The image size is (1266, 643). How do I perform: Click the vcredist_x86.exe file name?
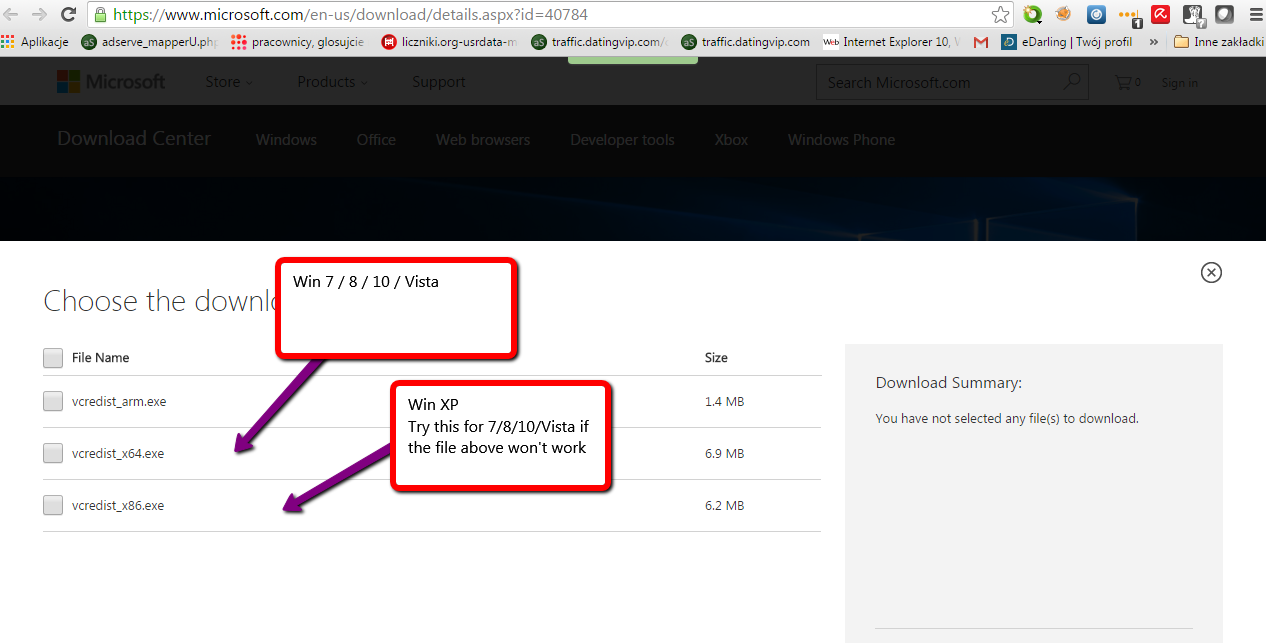118,506
